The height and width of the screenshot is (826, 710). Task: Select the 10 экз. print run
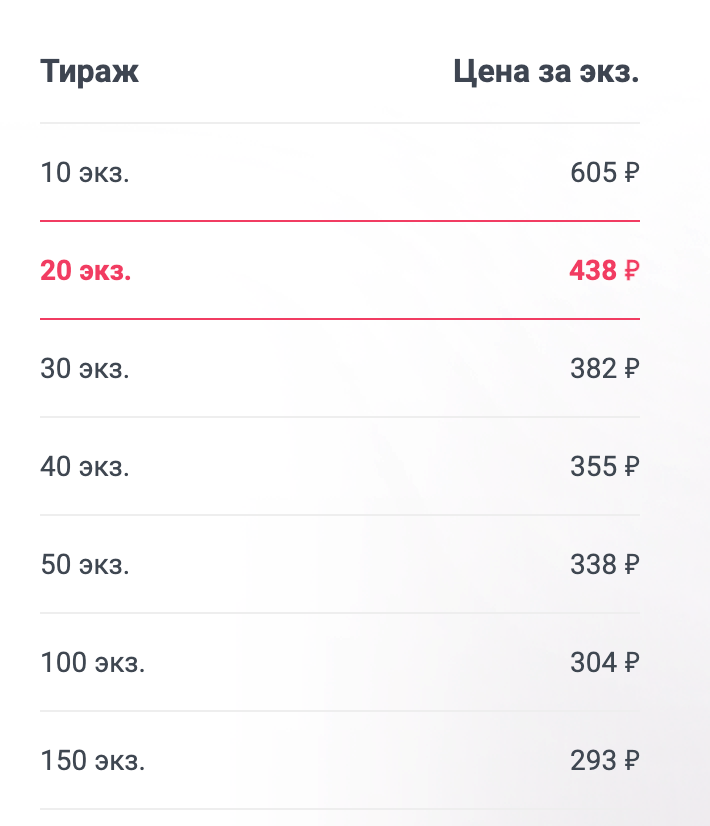[85, 173]
